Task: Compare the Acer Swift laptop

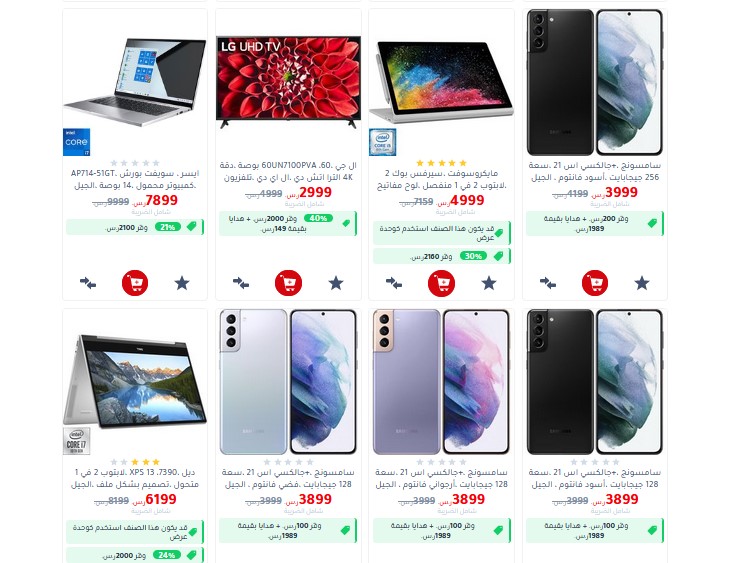Action: pyautogui.click(x=88, y=283)
